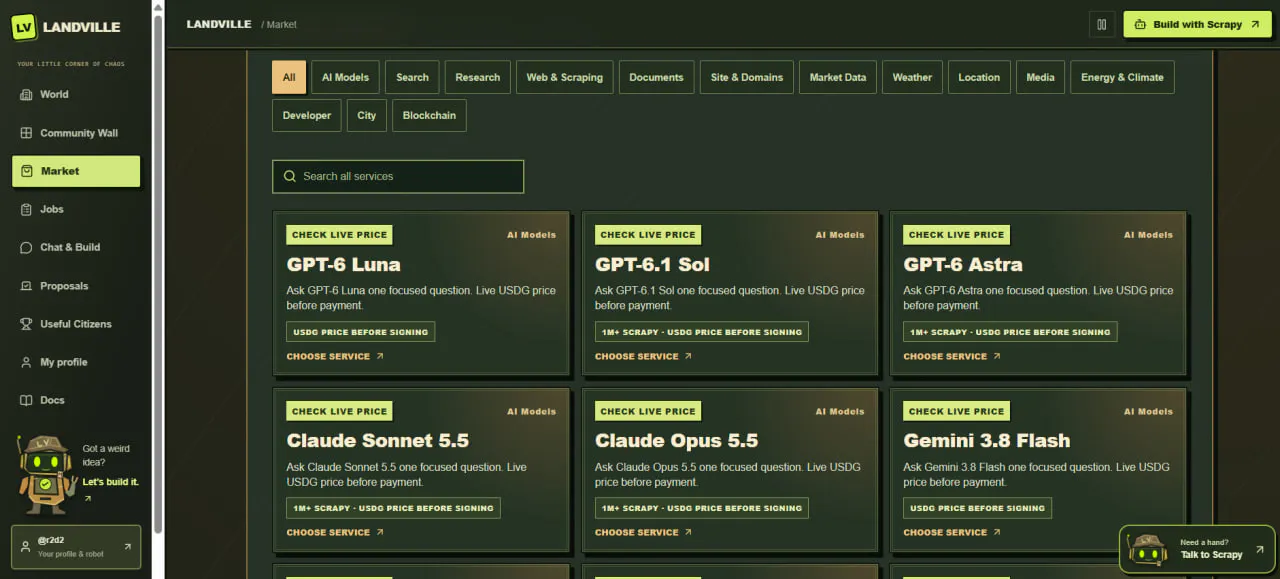
Task: Focus the Search all services field
Action: (x=398, y=176)
